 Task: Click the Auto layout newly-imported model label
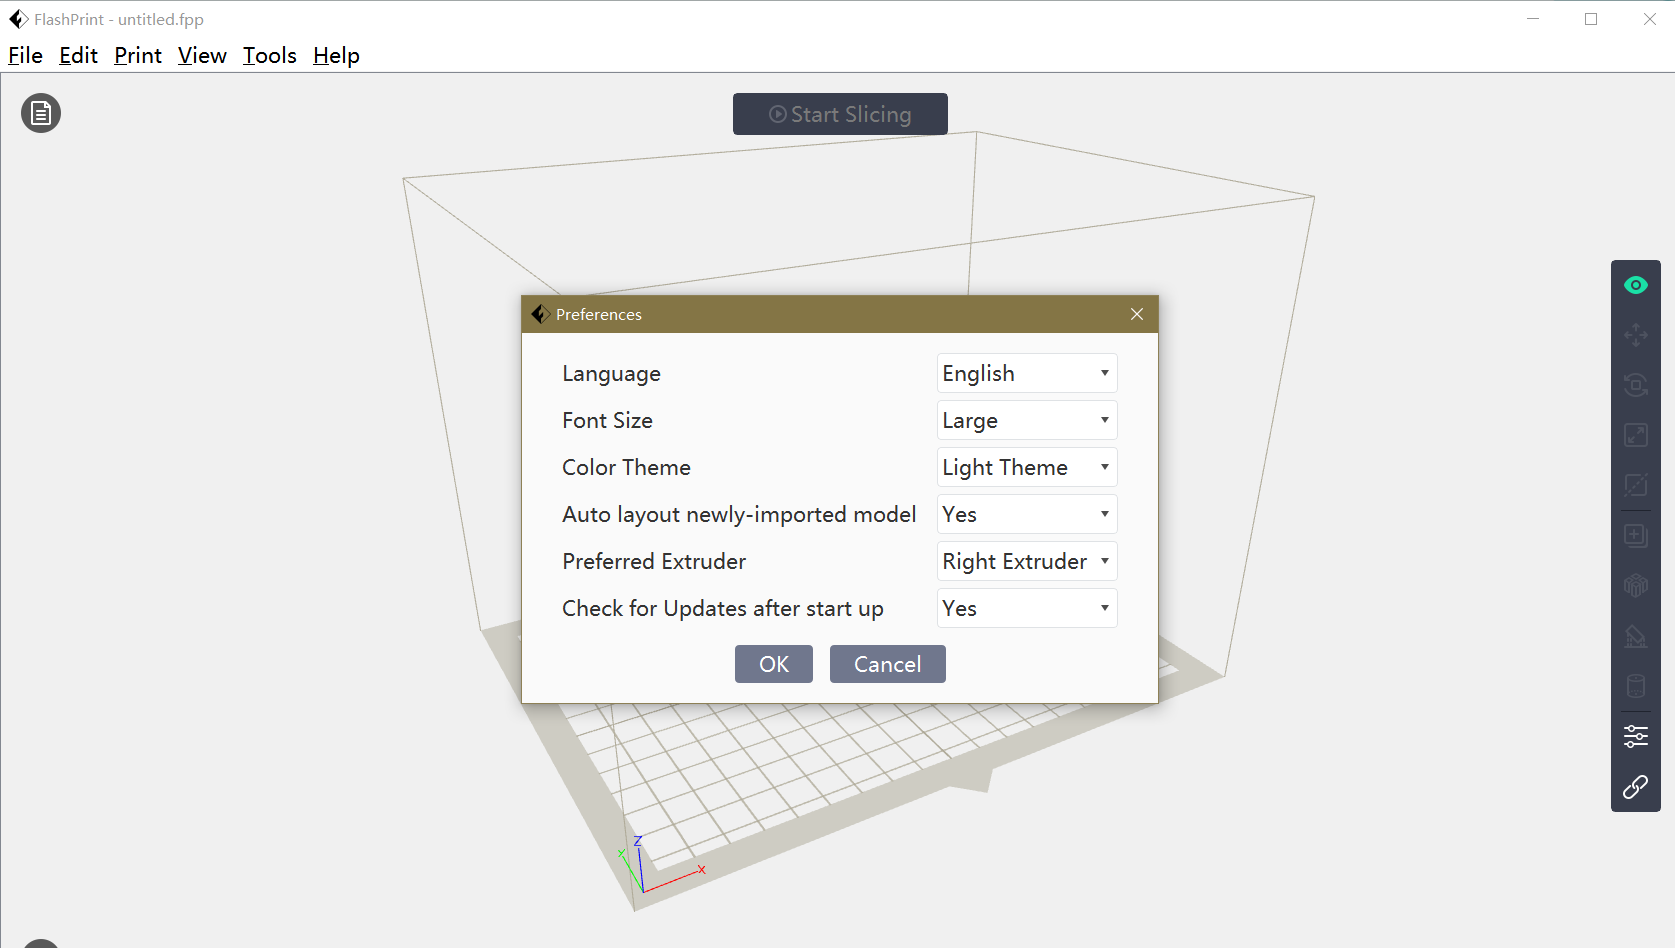click(739, 515)
